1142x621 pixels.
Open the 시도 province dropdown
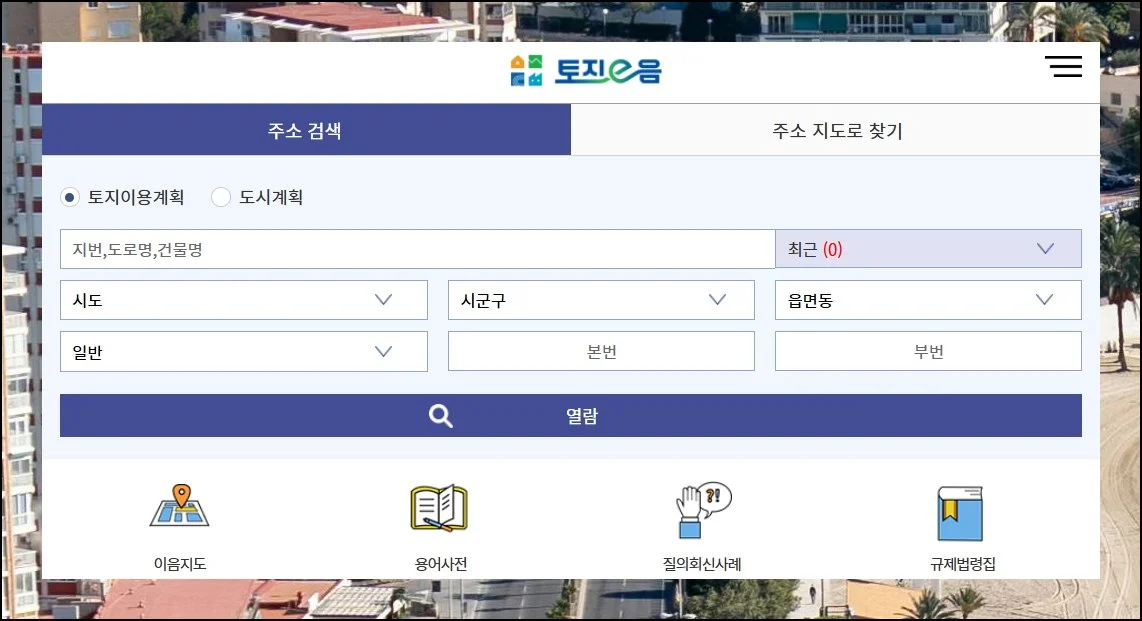click(244, 299)
